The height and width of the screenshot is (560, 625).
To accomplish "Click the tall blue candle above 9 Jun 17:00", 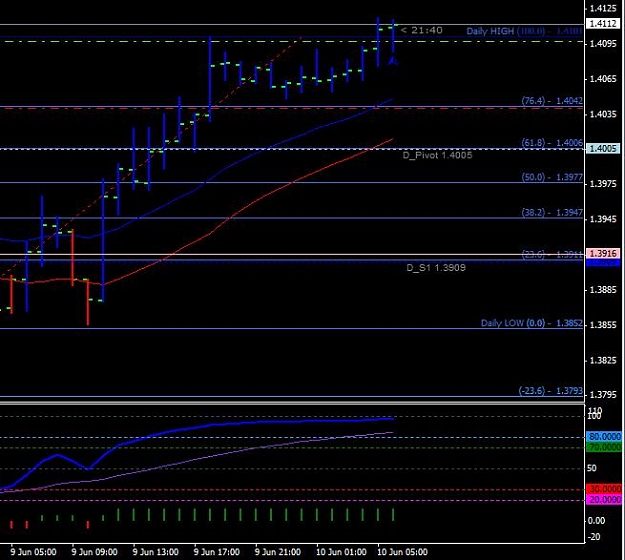I will click(x=210, y=79).
